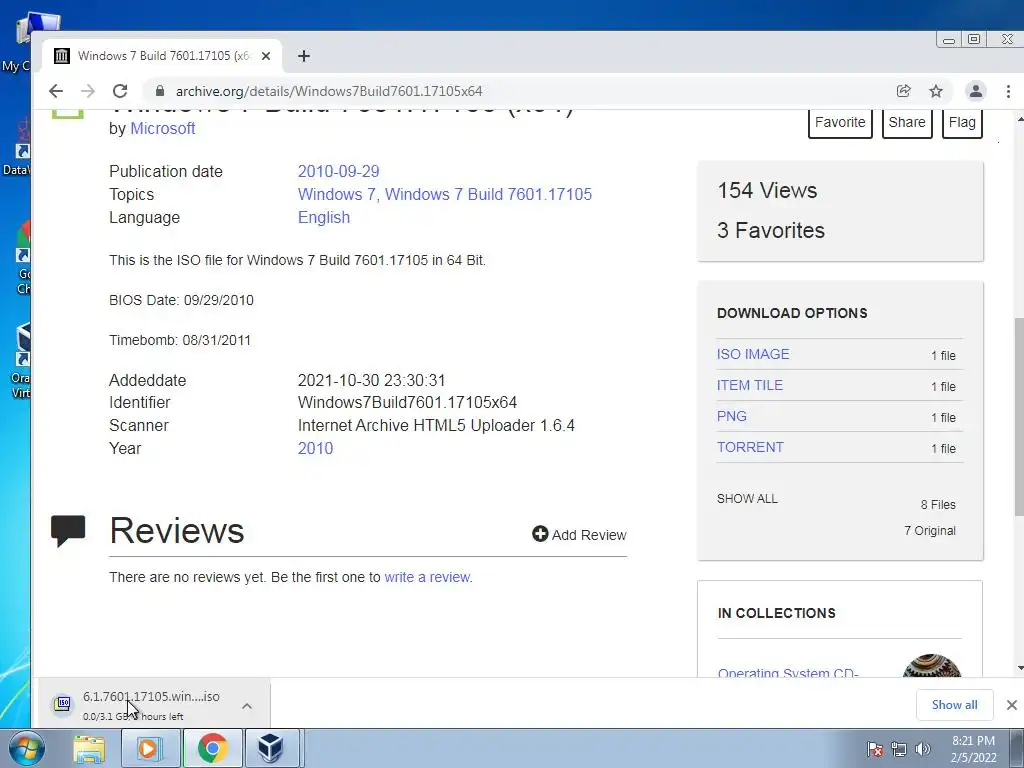Click the Favorite button

tap(840, 123)
